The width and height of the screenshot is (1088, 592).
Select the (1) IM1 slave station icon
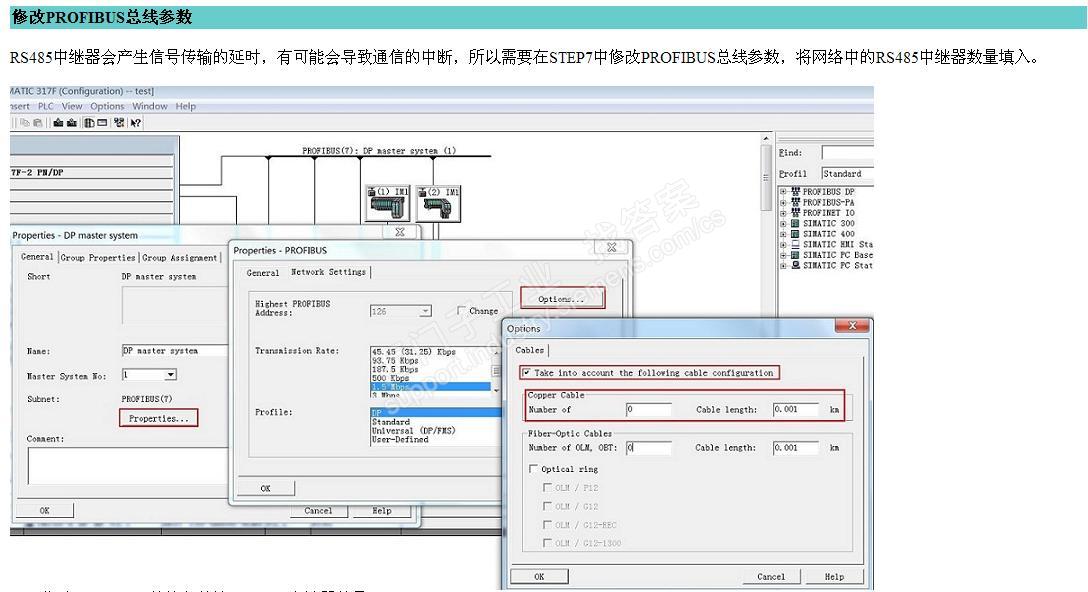(387, 203)
